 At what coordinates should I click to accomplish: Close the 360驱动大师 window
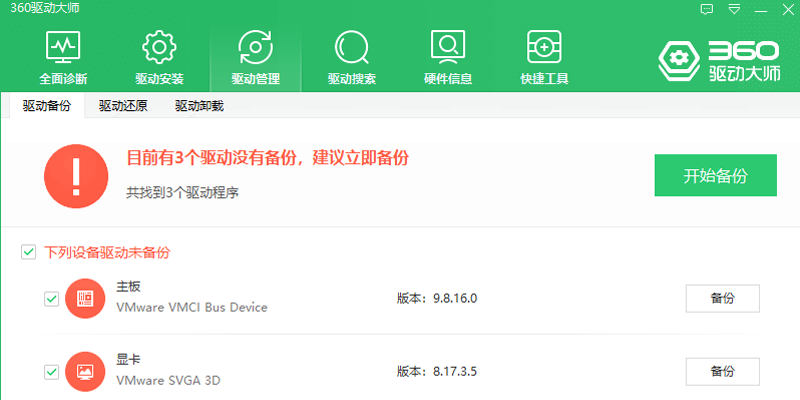point(788,9)
